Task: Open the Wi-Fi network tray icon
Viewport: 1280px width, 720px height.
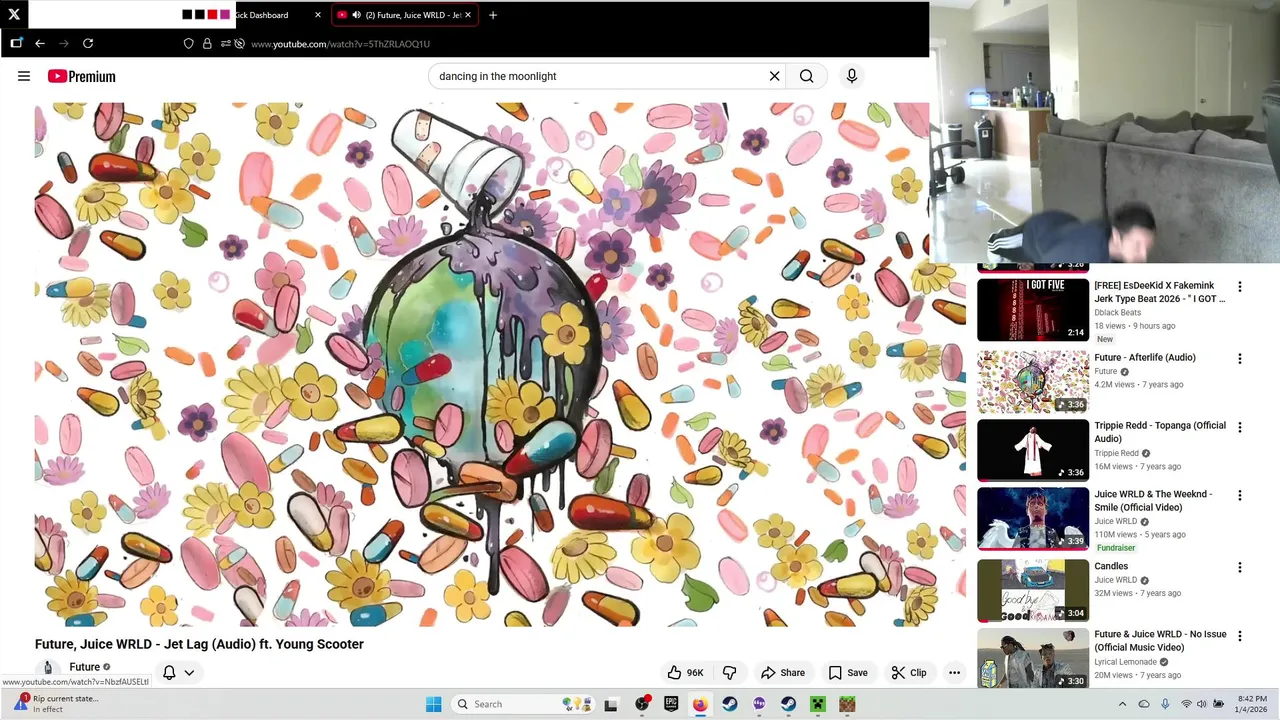Action: click(1186, 704)
